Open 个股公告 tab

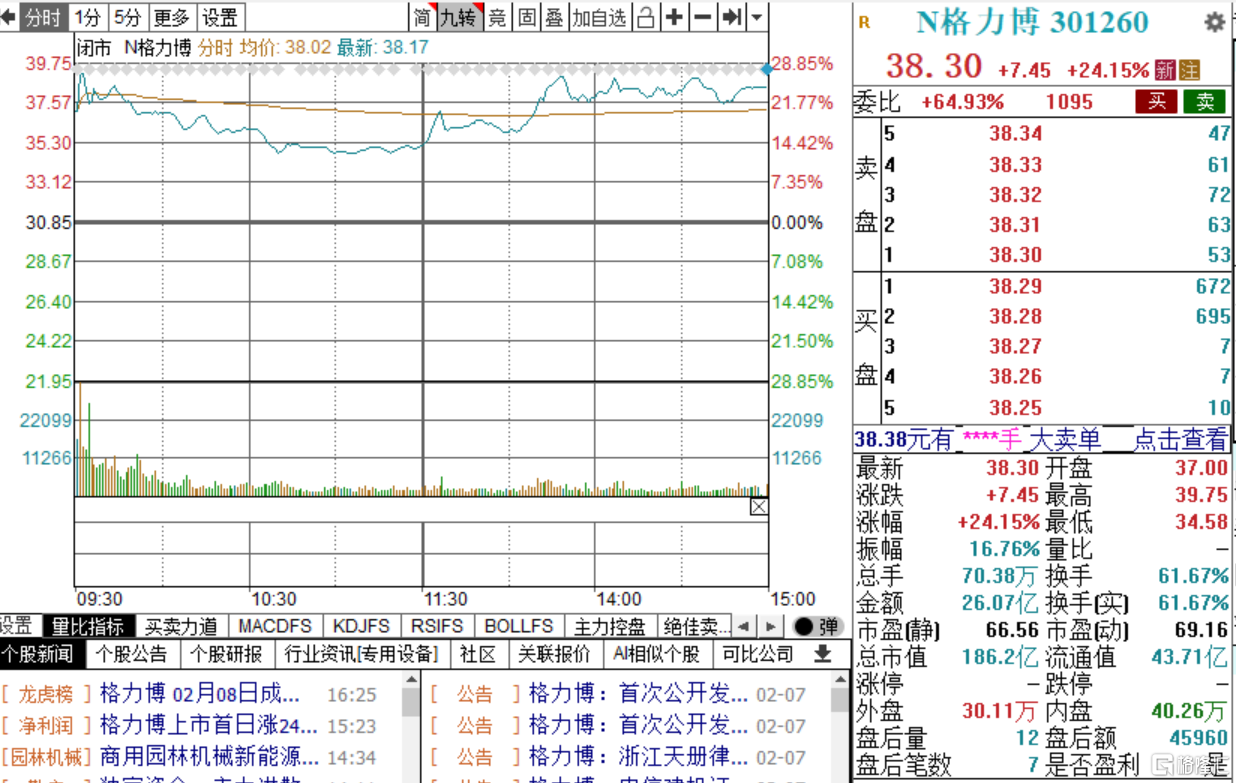tap(131, 654)
